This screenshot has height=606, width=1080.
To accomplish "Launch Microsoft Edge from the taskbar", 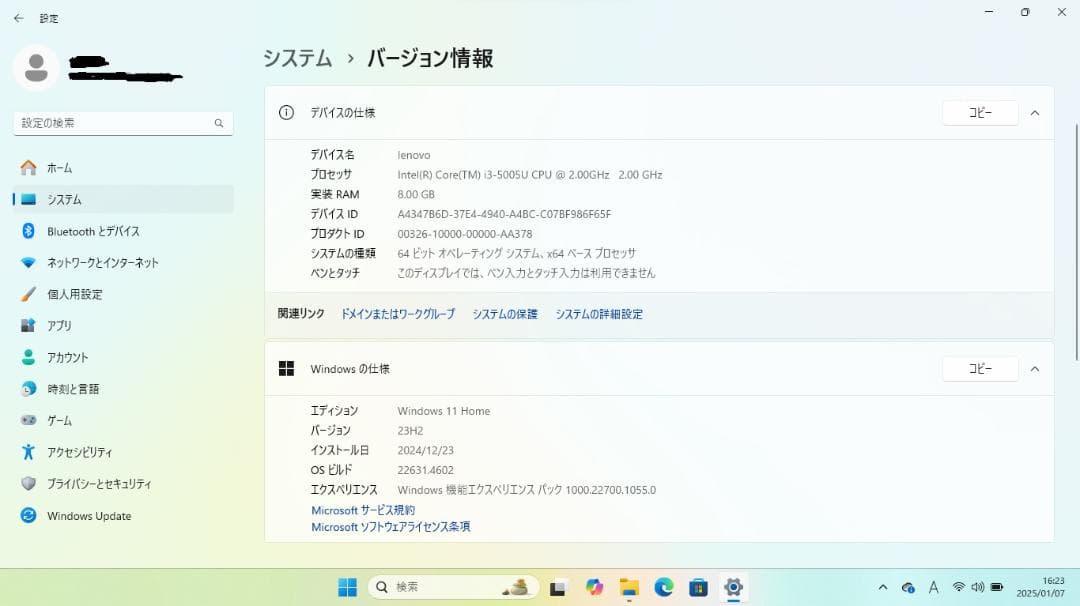I will [662, 587].
